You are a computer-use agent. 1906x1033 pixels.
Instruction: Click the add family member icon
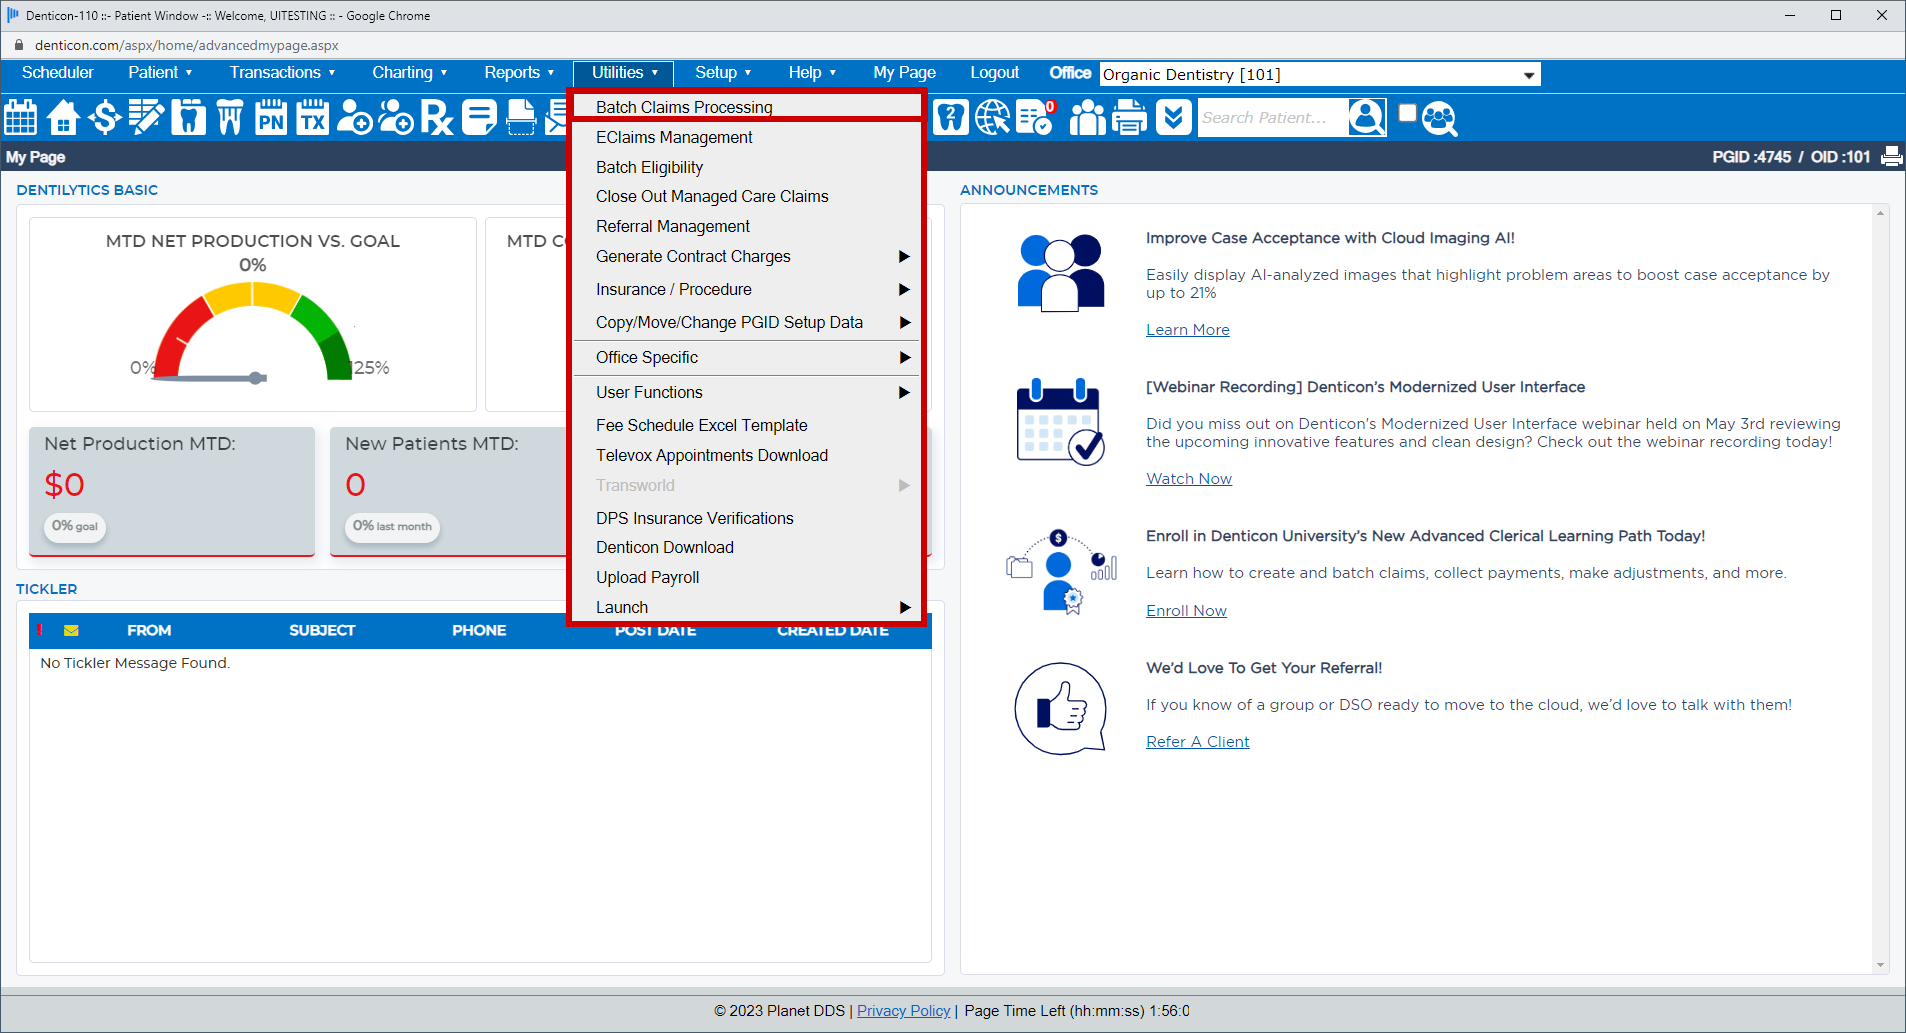(x=396, y=118)
